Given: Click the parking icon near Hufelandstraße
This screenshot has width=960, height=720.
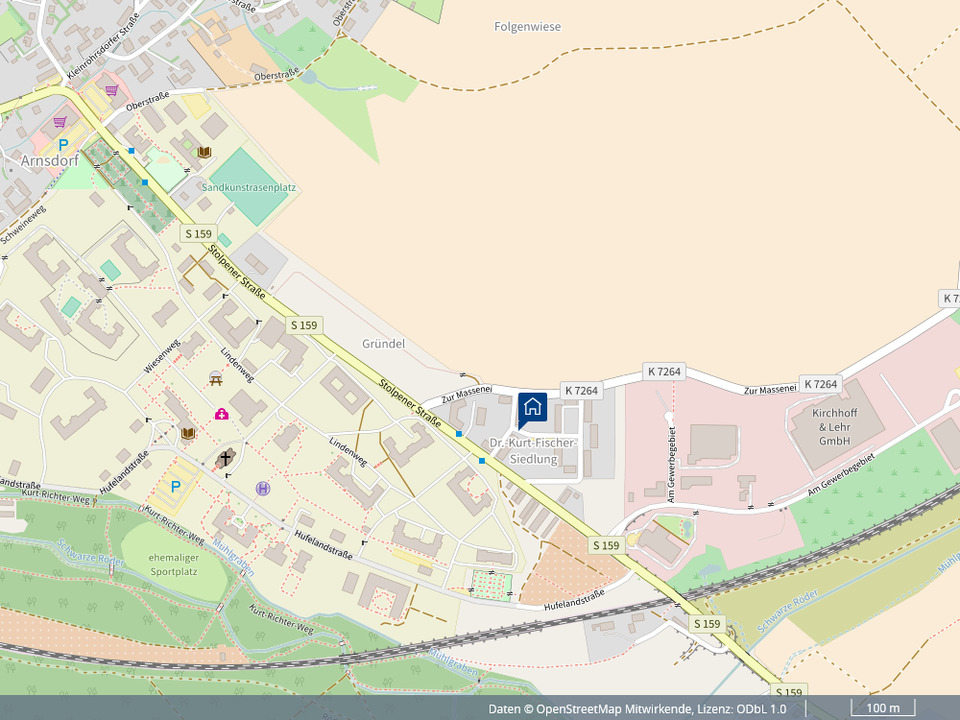Looking at the screenshot, I should point(176,486).
